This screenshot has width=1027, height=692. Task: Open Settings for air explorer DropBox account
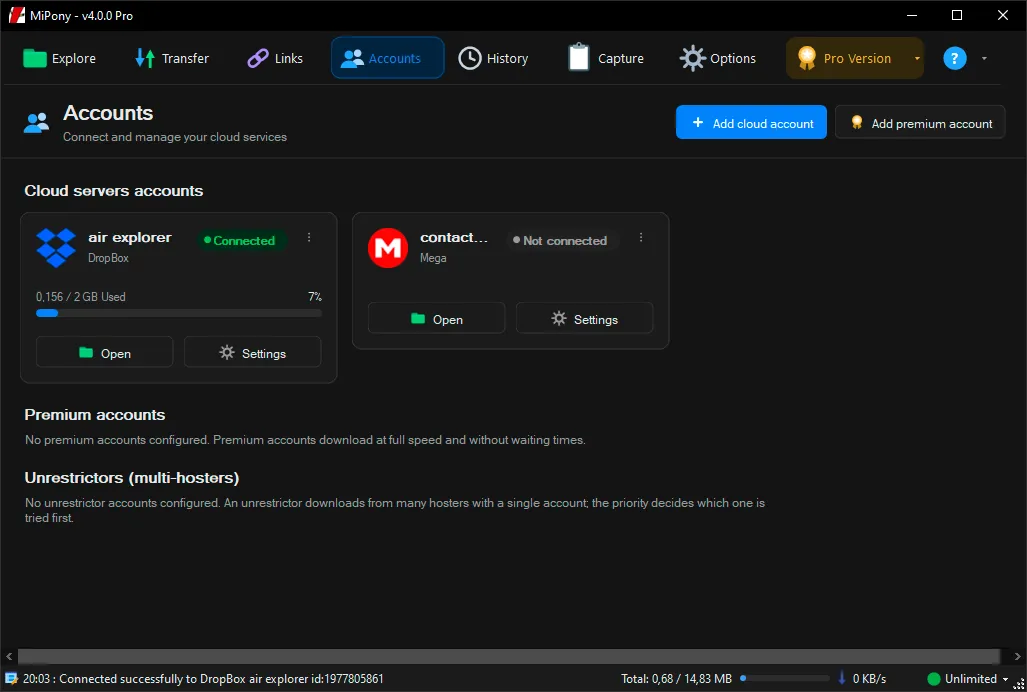coord(253,353)
